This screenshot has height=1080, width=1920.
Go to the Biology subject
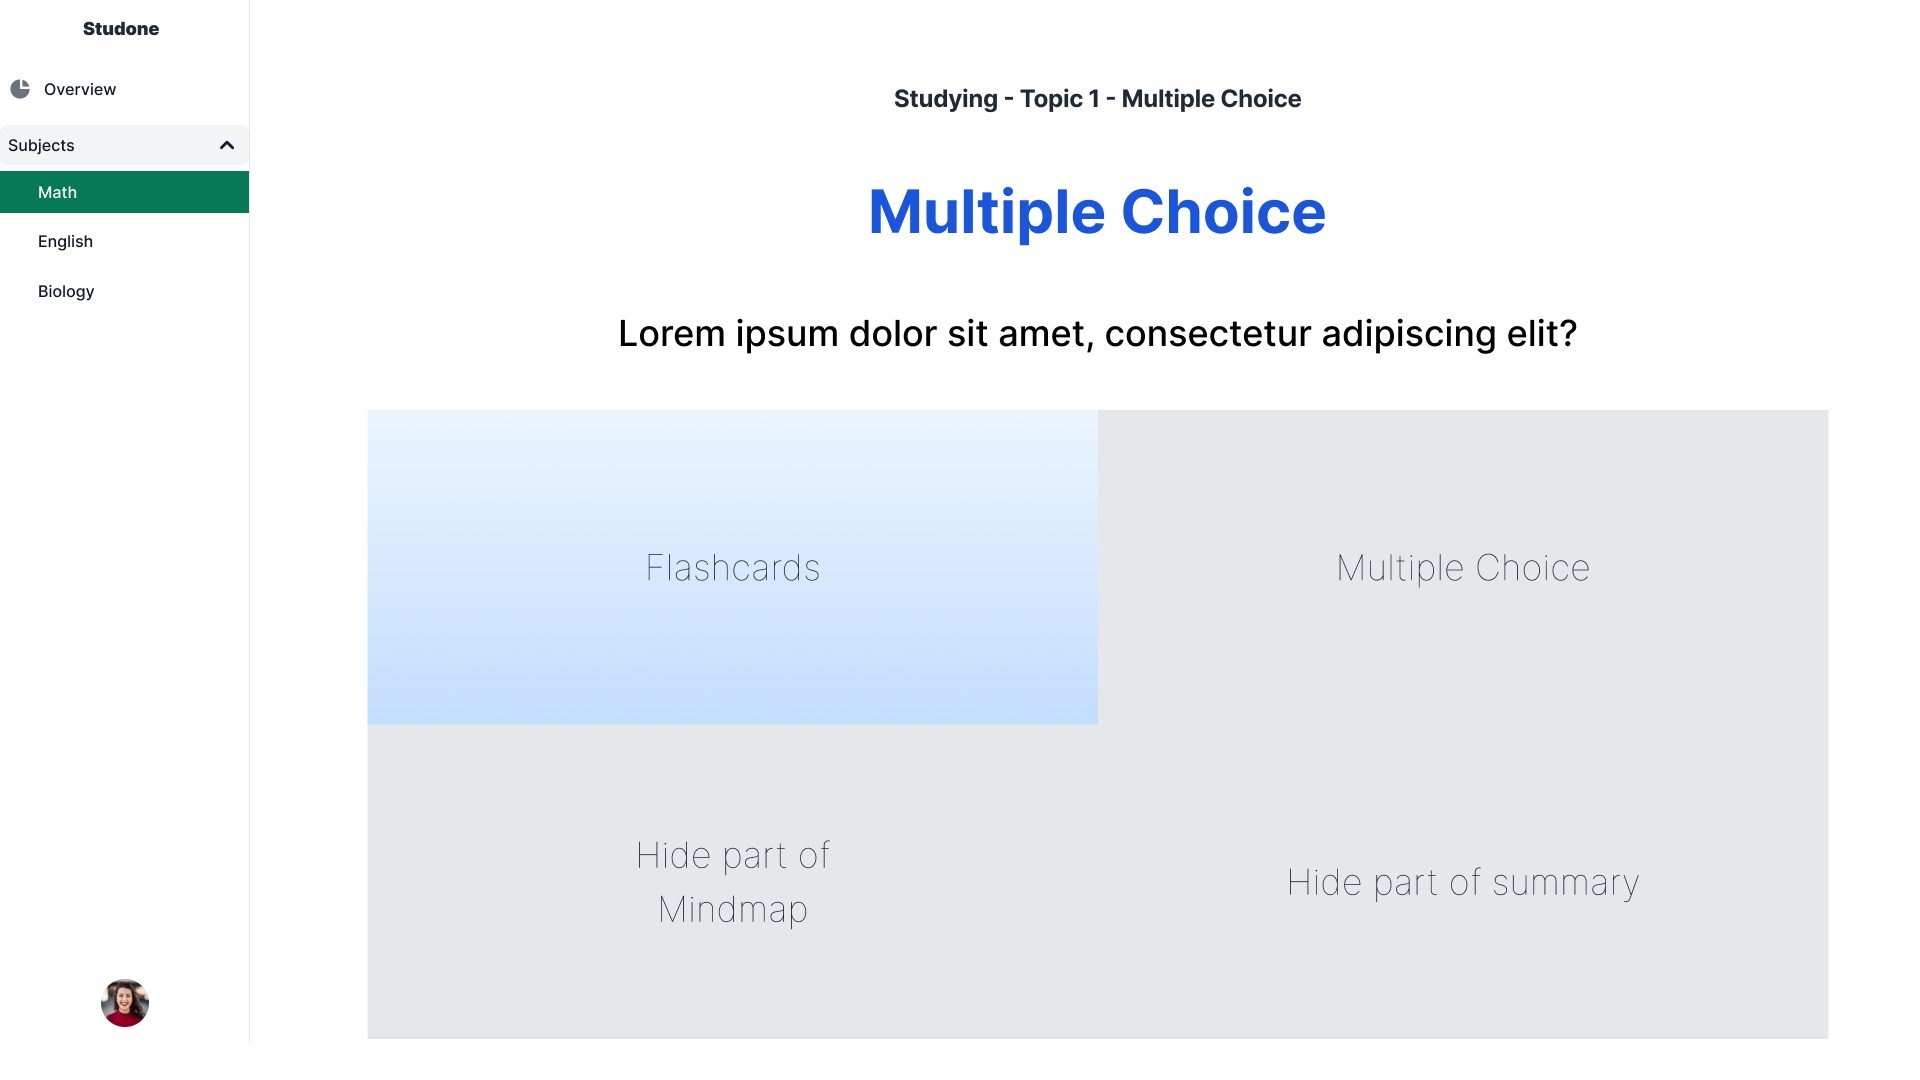124,291
